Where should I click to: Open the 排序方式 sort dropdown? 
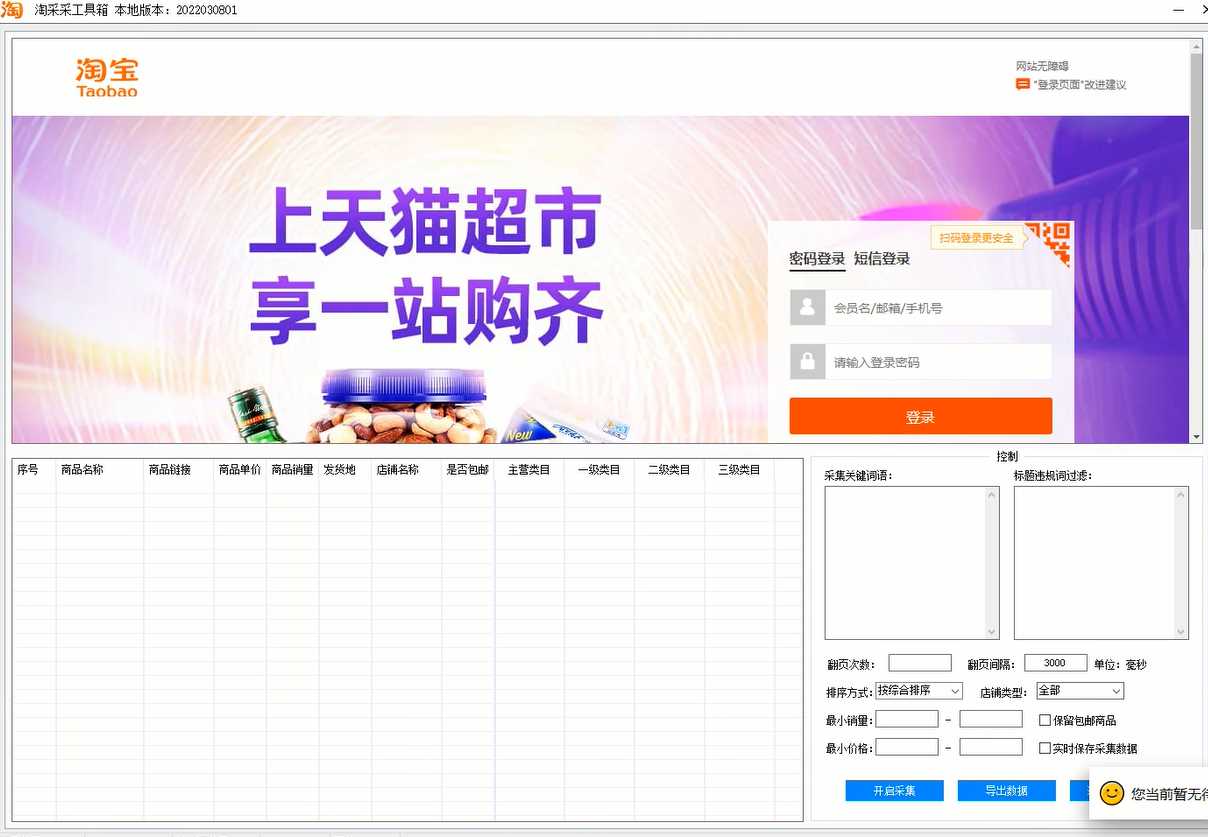coord(918,691)
